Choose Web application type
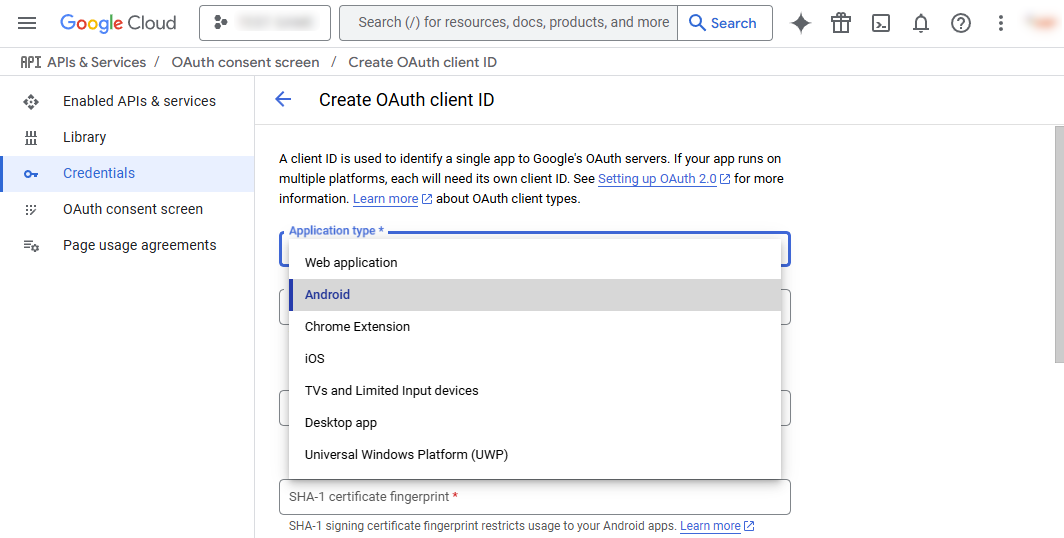1064x538 pixels. (x=535, y=263)
